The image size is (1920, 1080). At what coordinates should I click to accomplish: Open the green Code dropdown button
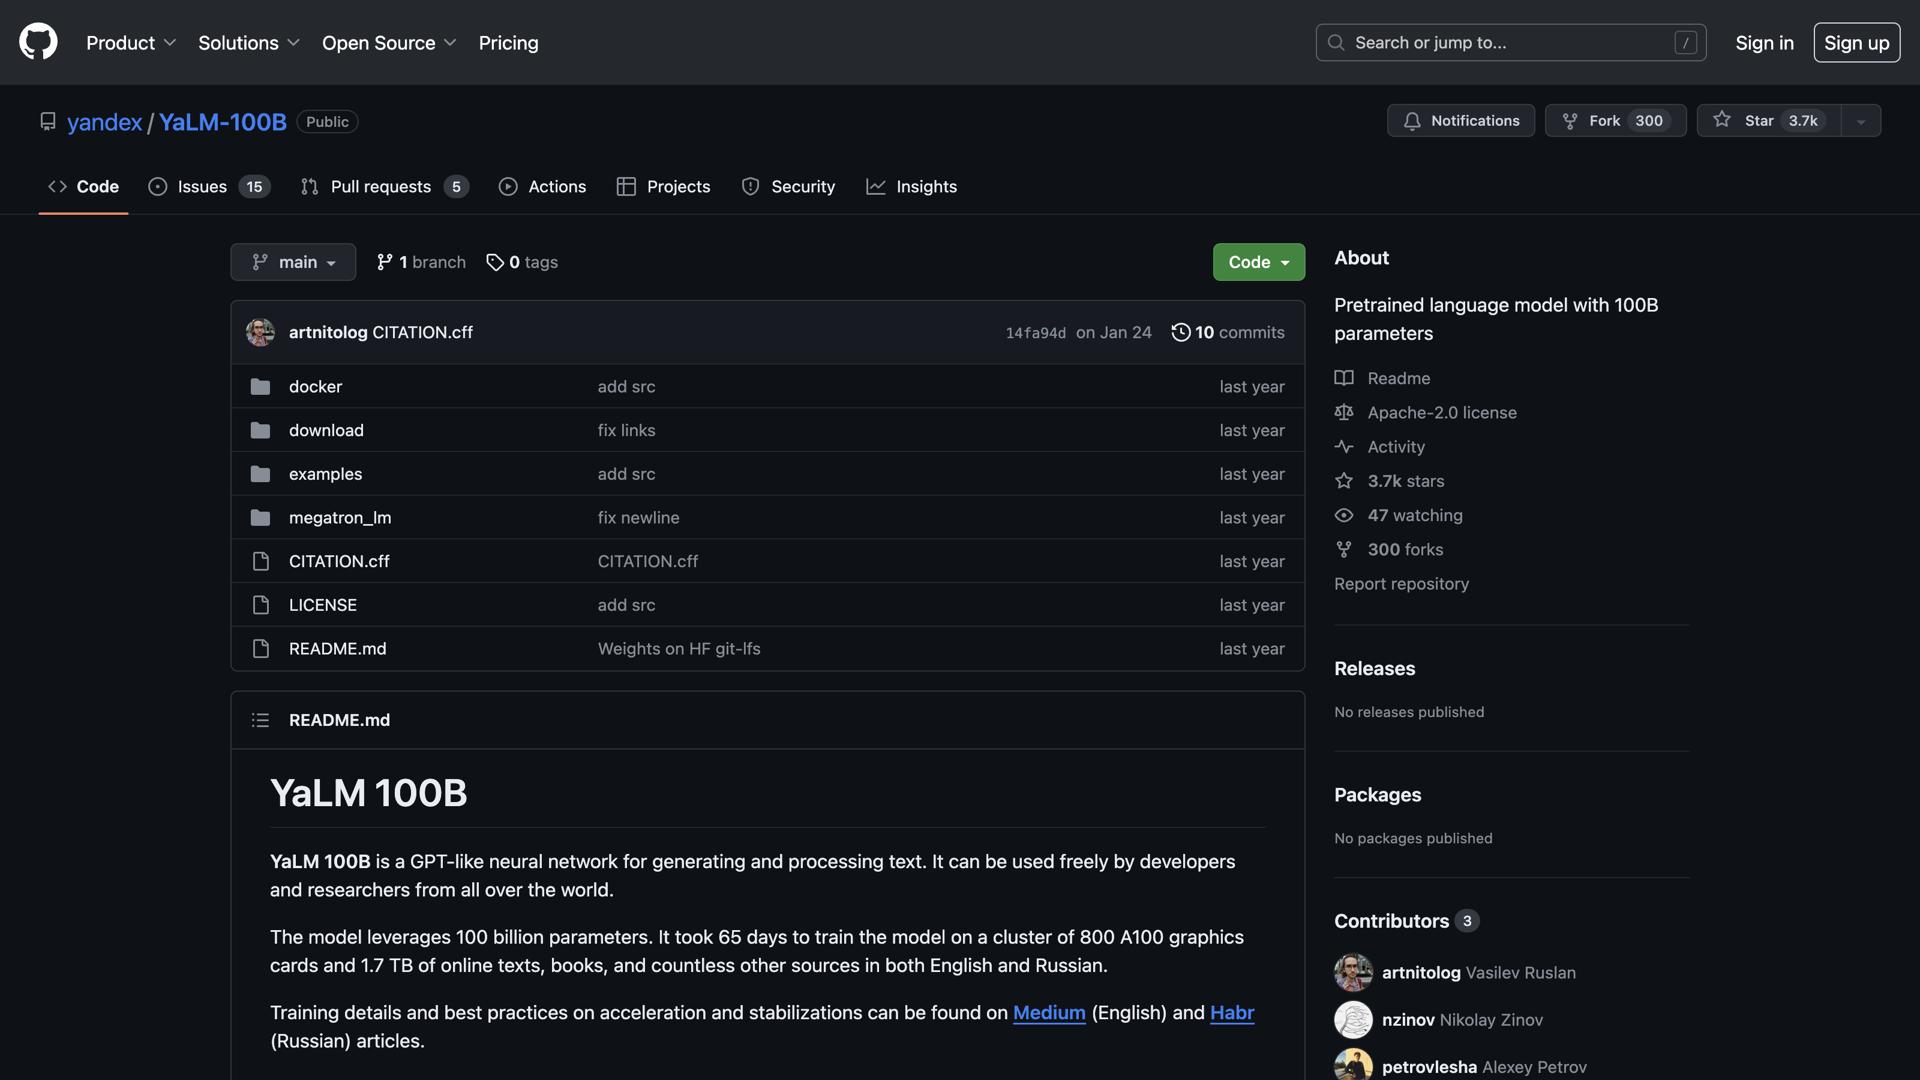pyautogui.click(x=1258, y=262)
